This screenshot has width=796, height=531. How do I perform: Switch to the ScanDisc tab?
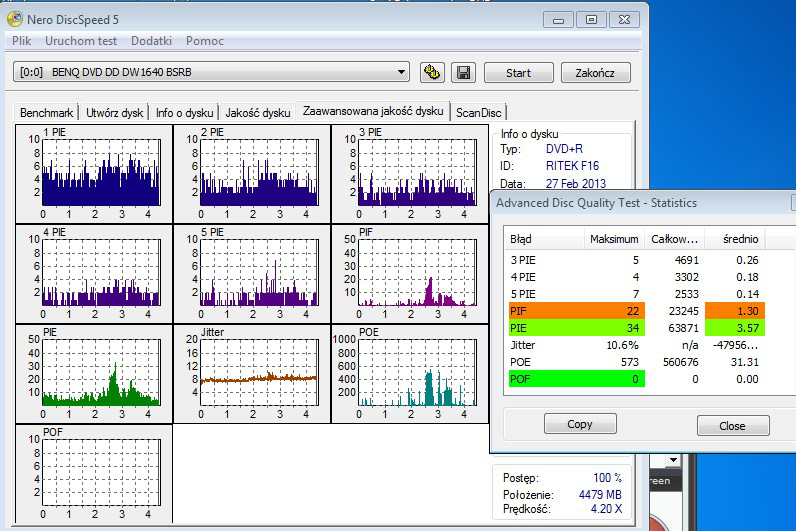(478, 113)
